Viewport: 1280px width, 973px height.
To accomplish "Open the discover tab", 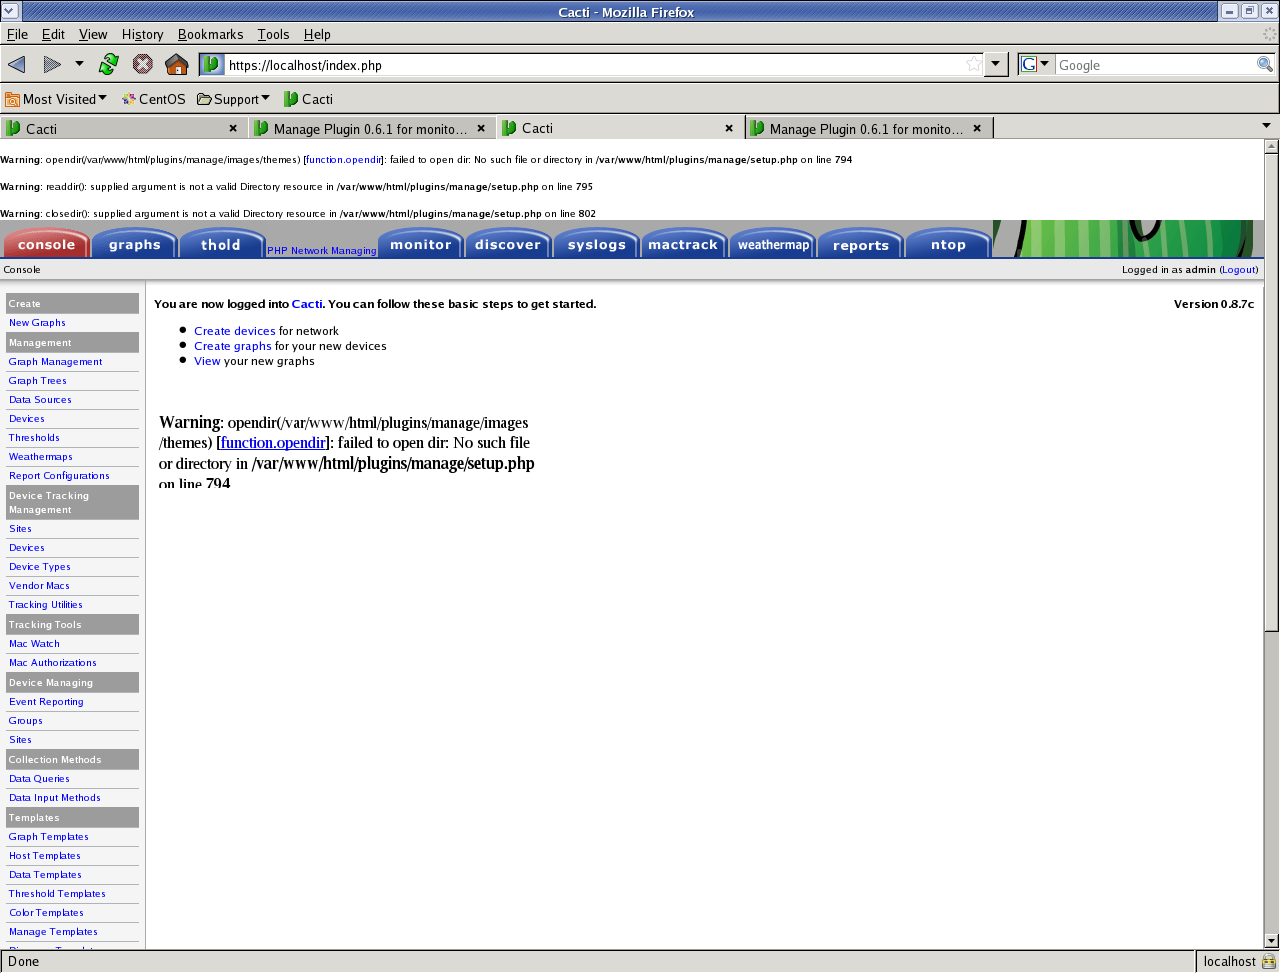I will coord(508,244).
